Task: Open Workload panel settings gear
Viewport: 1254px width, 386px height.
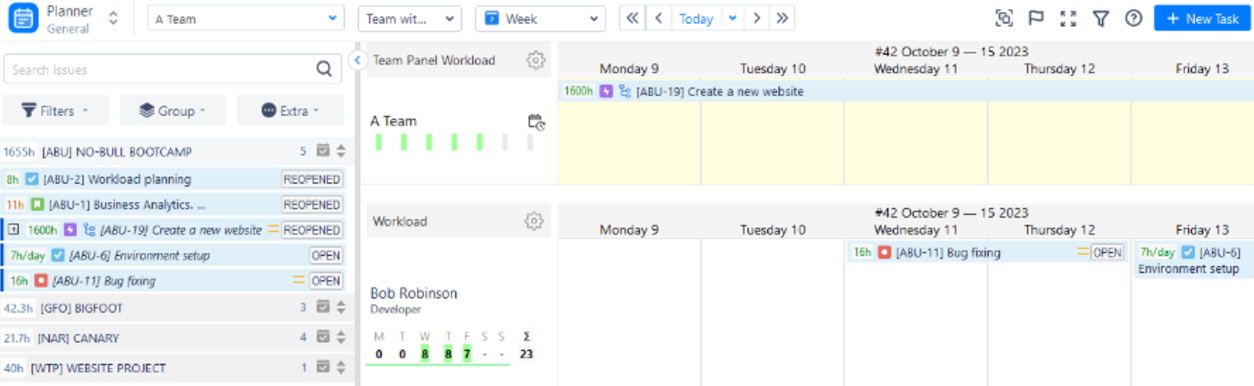Action: [535, 220]
